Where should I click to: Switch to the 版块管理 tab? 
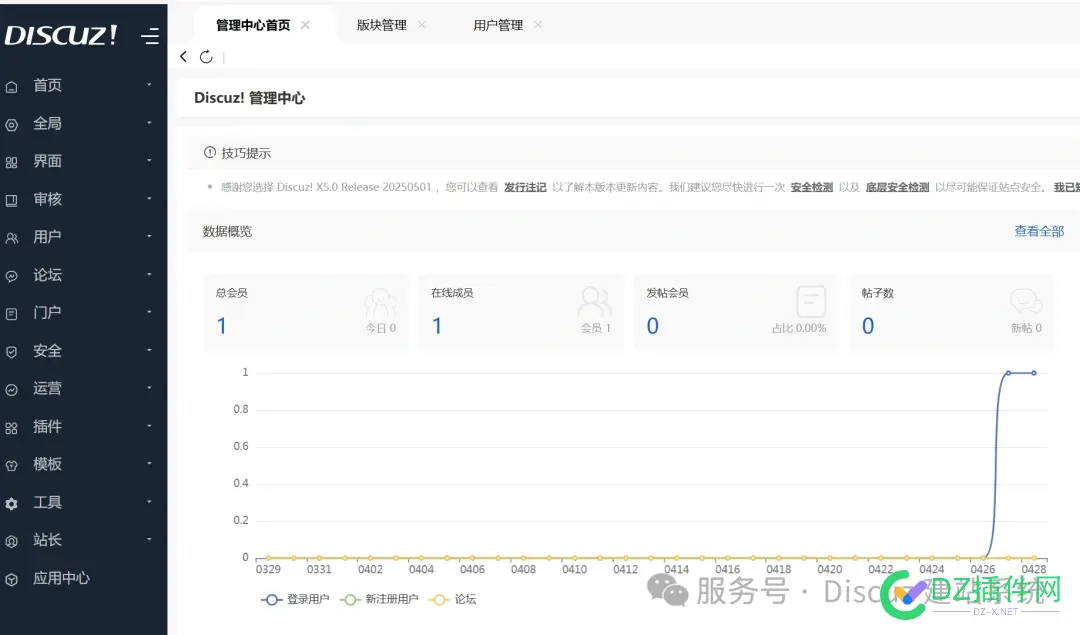click(x=382, y=25)
